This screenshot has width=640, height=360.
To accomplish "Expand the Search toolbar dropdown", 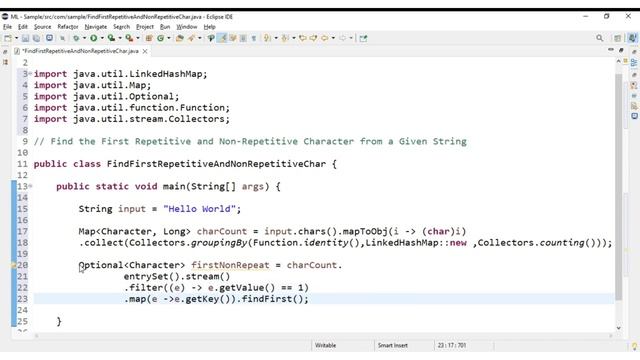I will tap(200, 38).
